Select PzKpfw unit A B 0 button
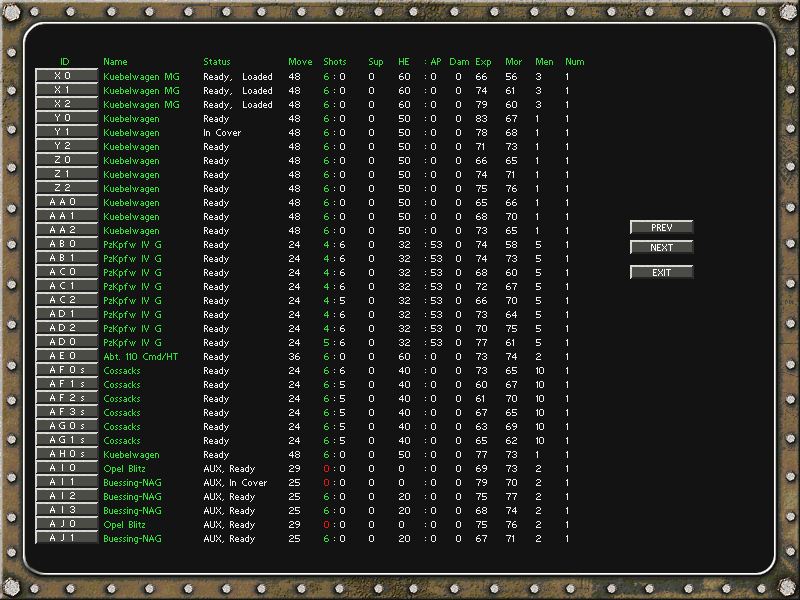Image resolution: width=800 pixels, height=600 pixels. pyautogui.click(x=66, y=244)
